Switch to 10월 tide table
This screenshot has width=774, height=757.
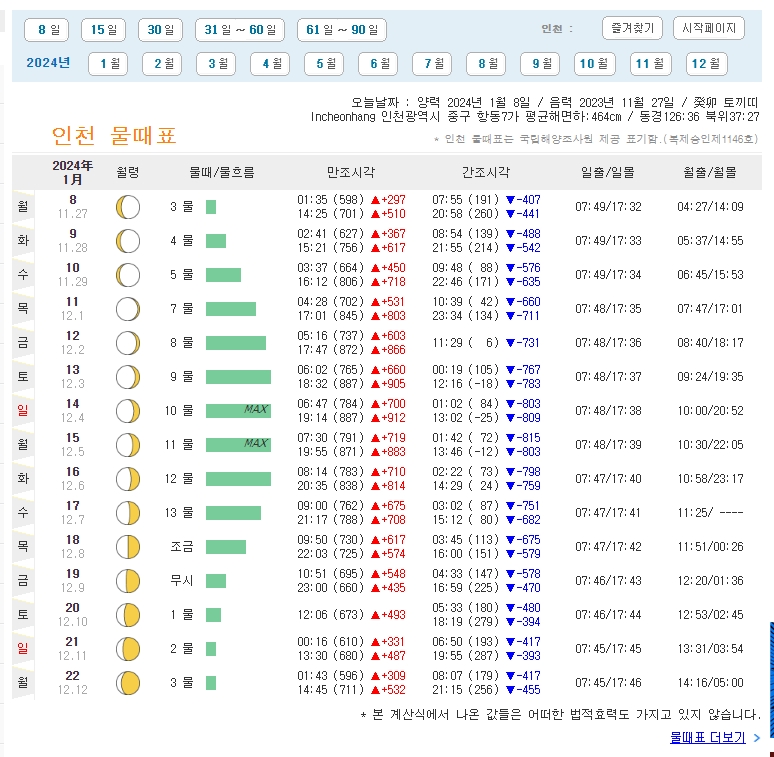pos(595,64)
